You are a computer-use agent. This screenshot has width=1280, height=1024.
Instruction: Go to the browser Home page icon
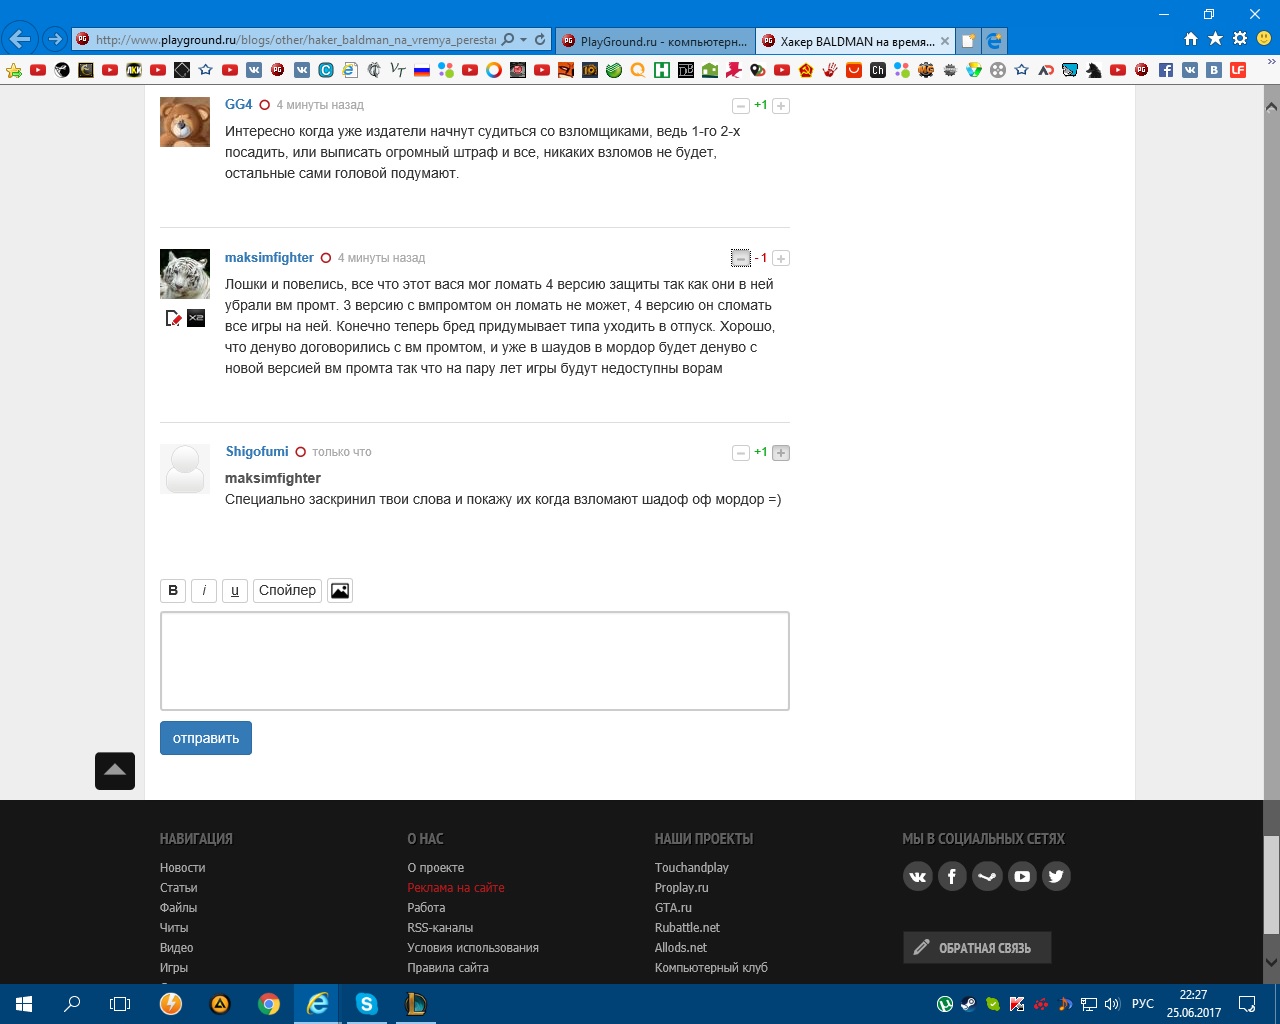(x=1190, y=39)
